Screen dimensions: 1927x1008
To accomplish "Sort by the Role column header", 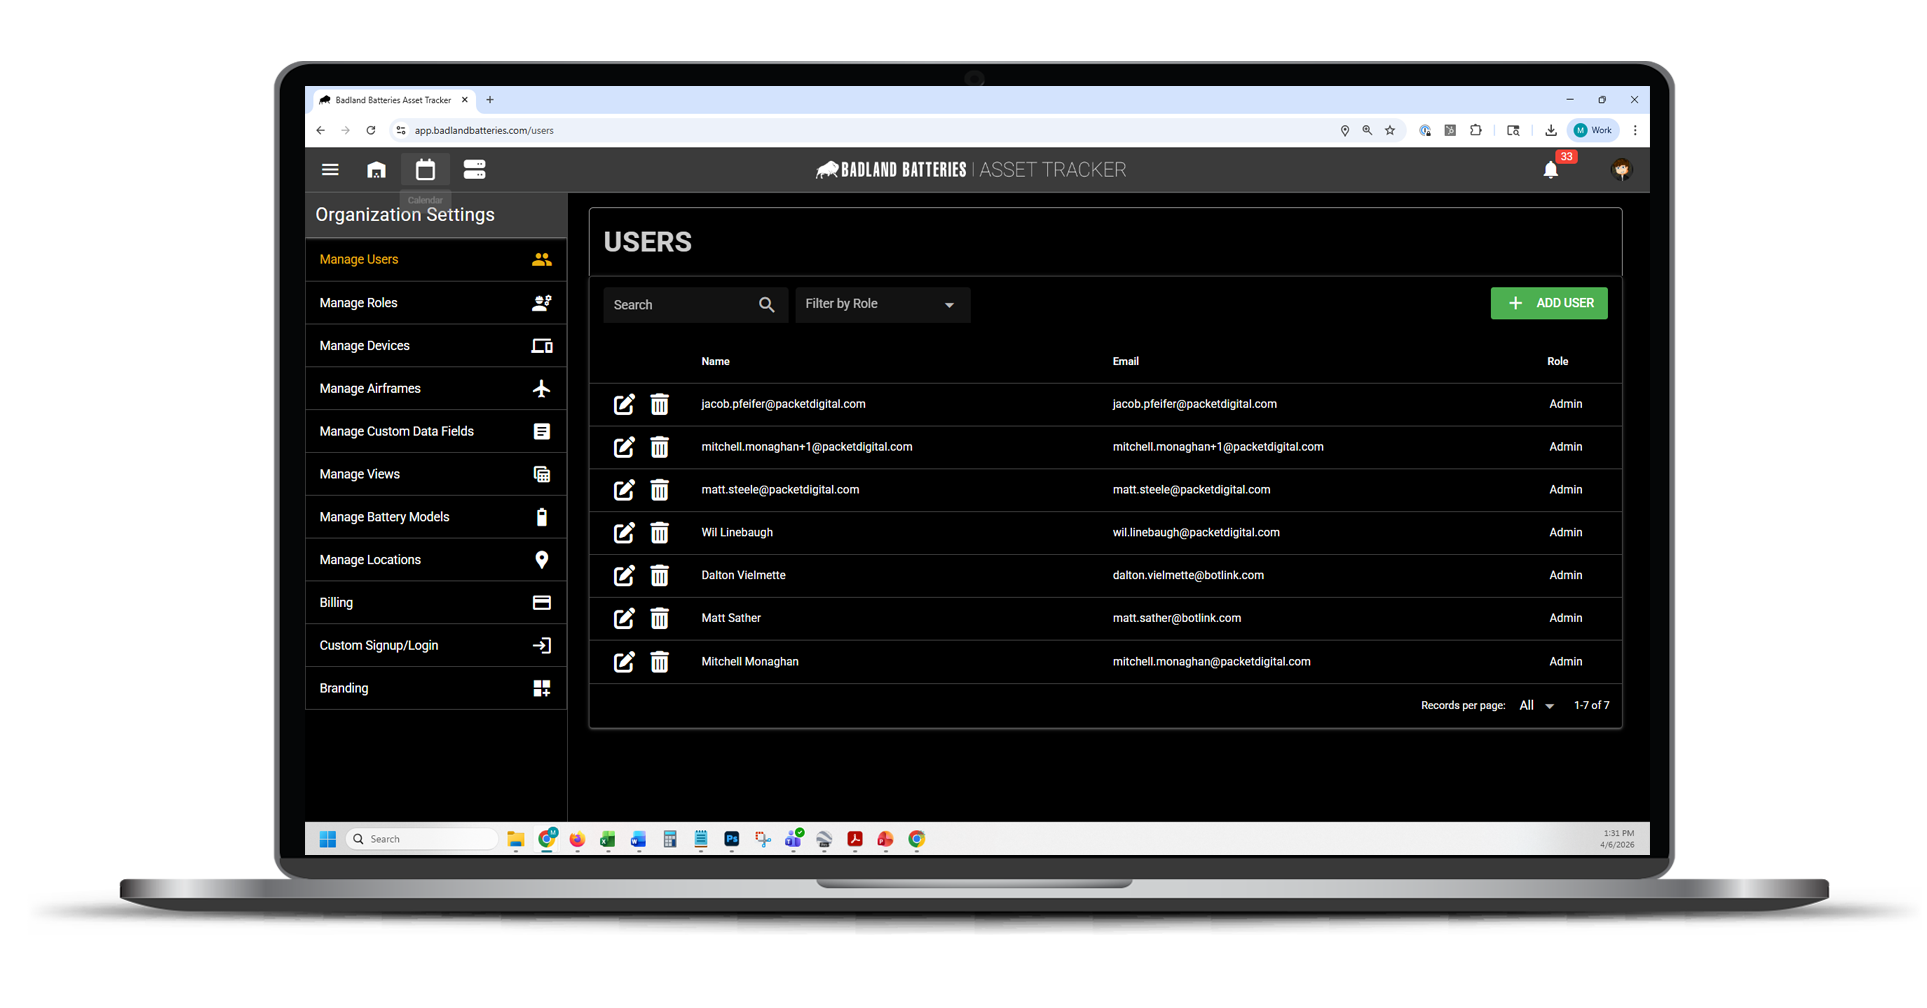I will (1558, 362).
